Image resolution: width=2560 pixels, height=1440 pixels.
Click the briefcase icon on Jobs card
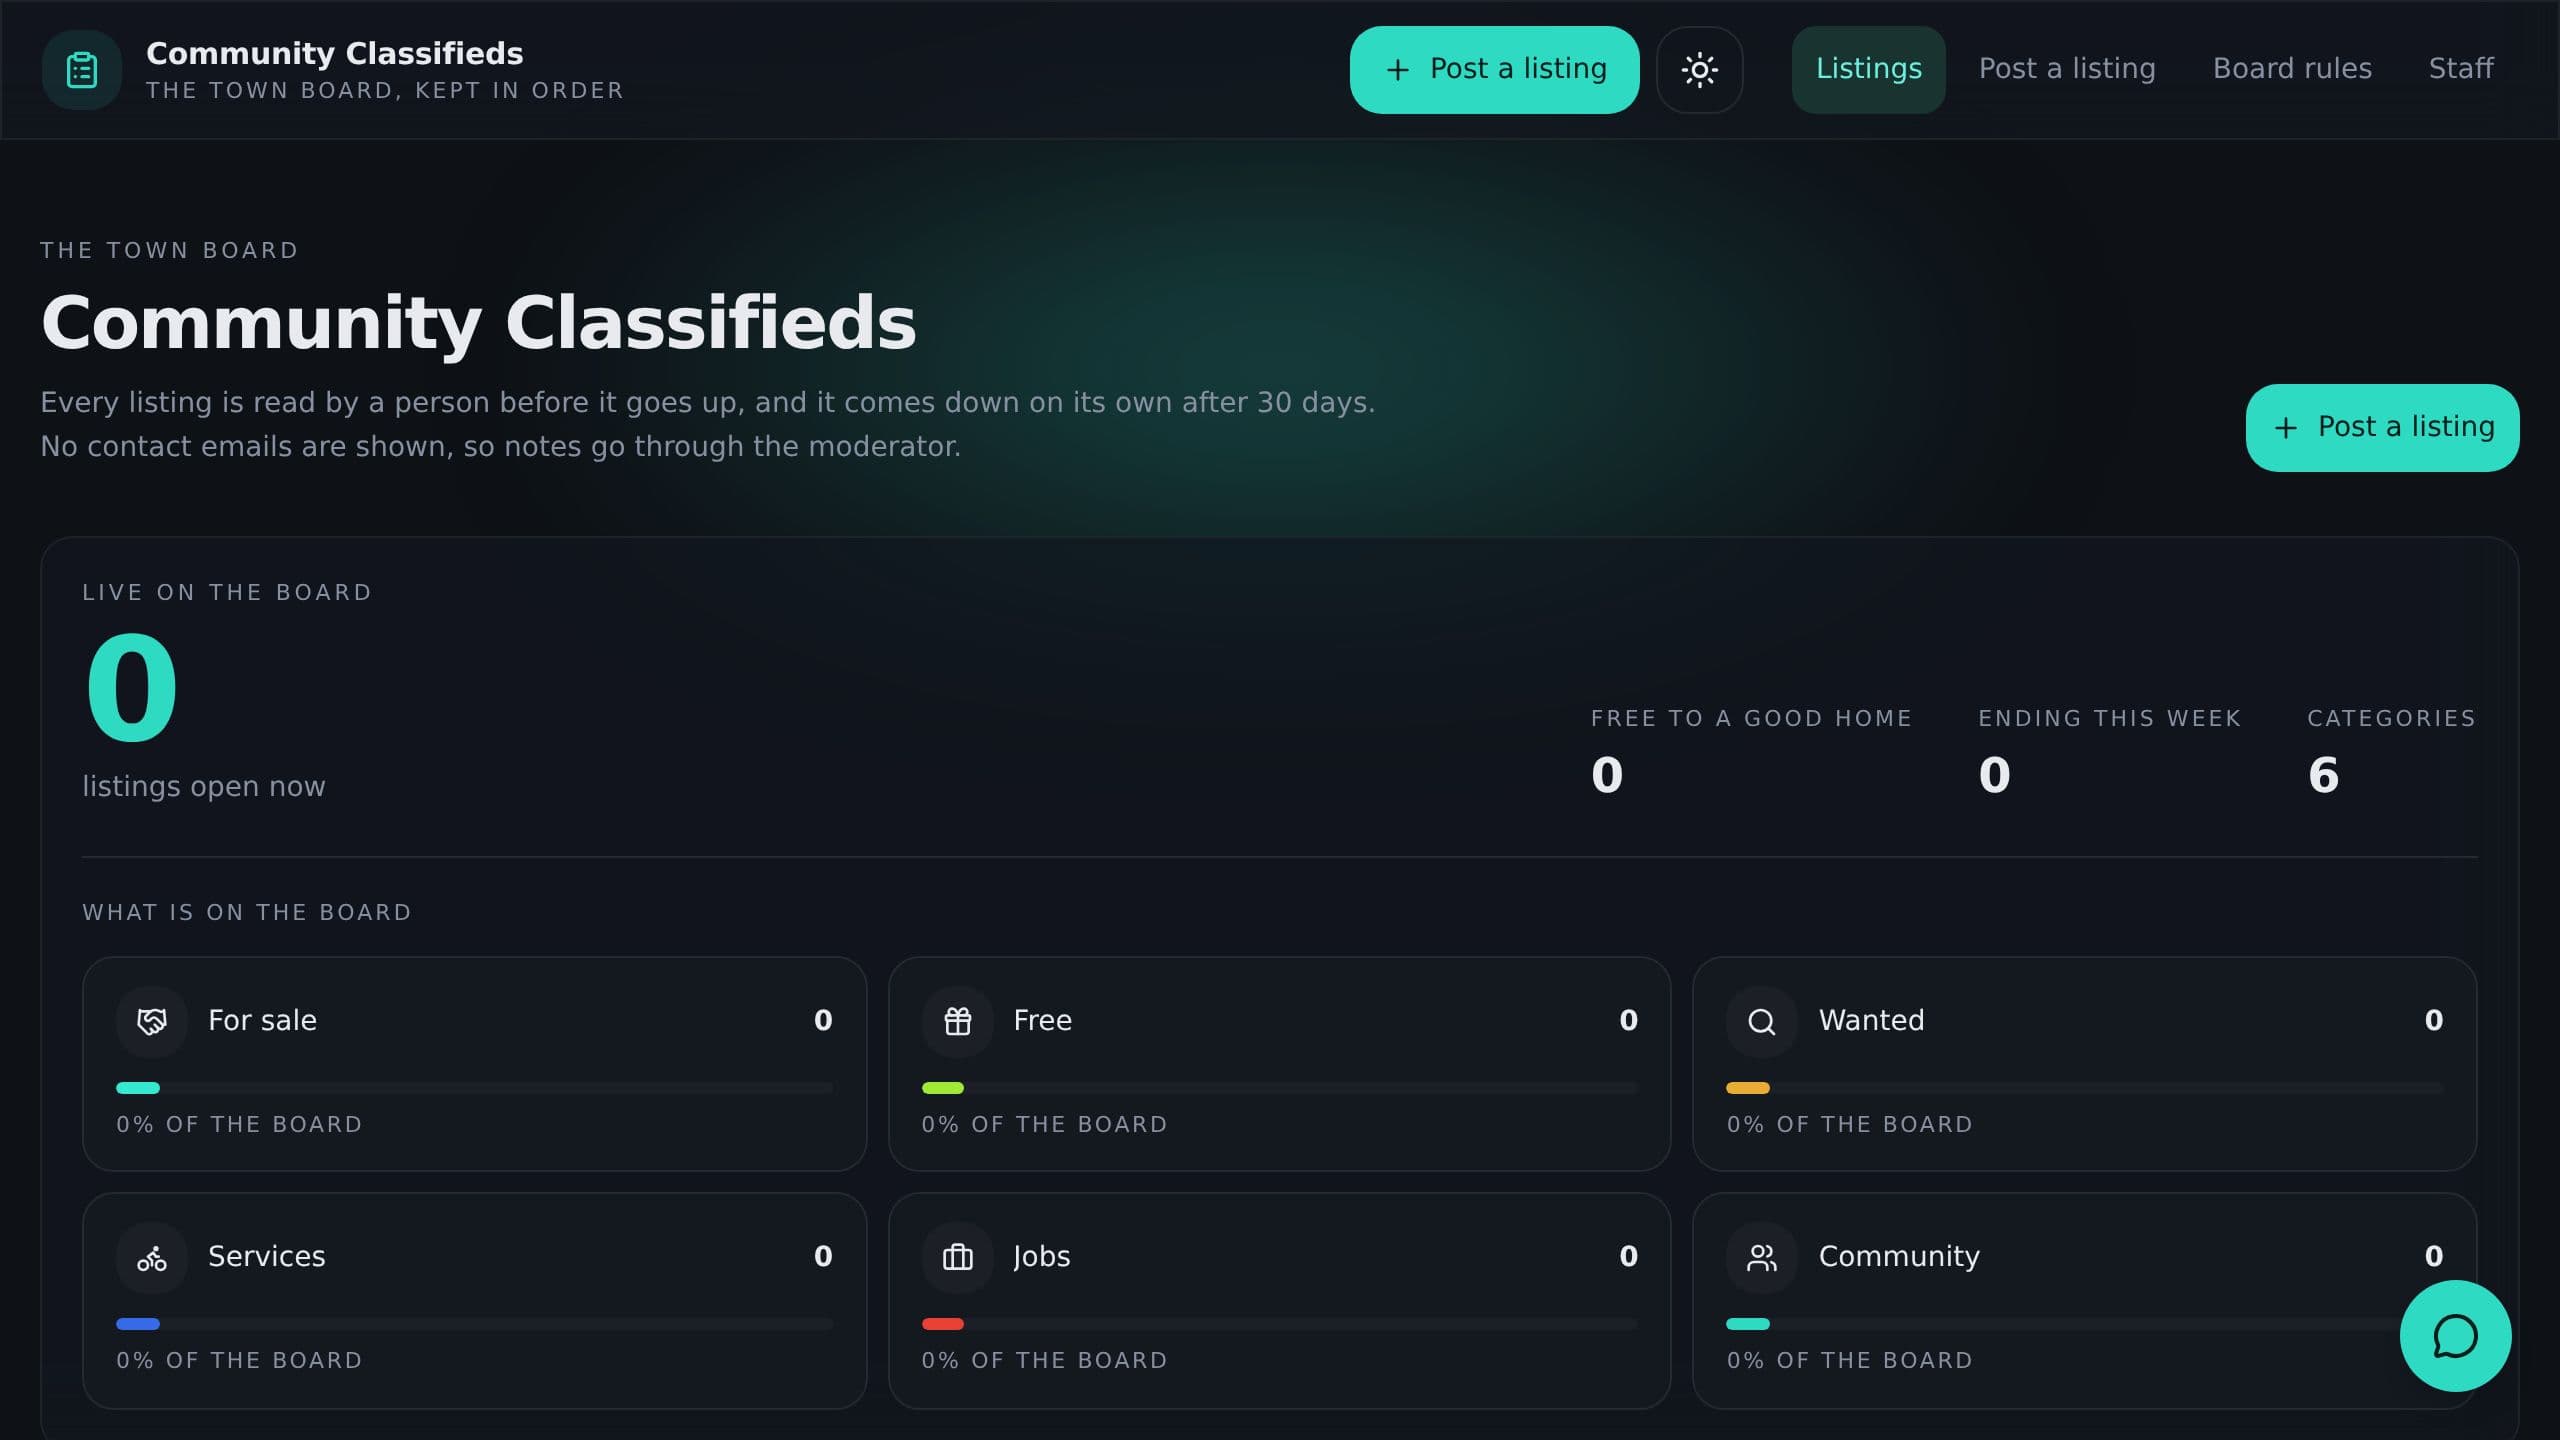(x=957, y=1257)
